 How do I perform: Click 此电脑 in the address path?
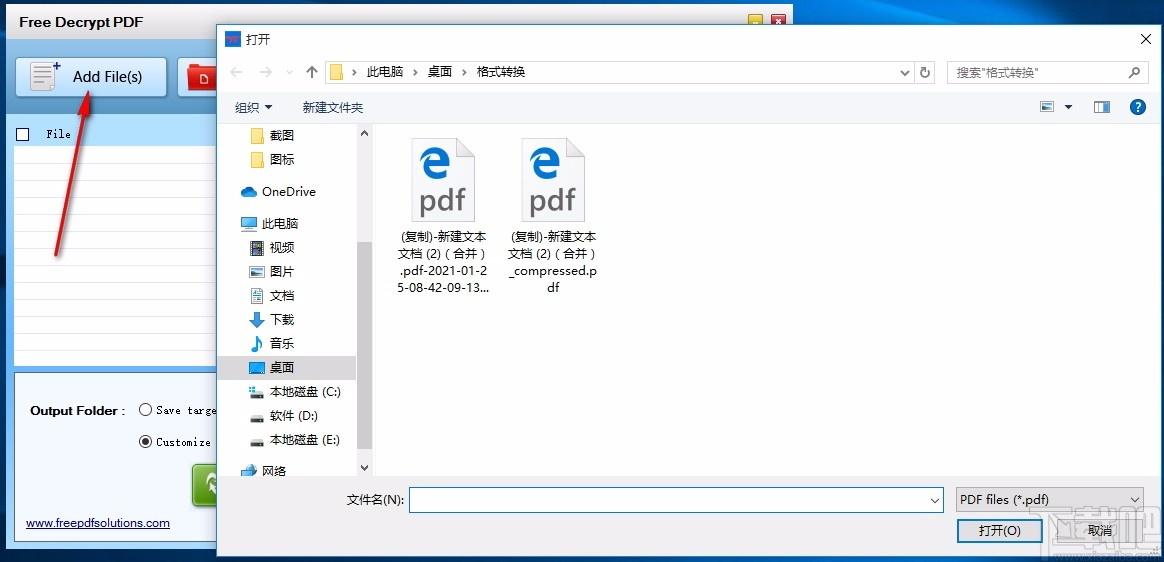click(385, 72)
